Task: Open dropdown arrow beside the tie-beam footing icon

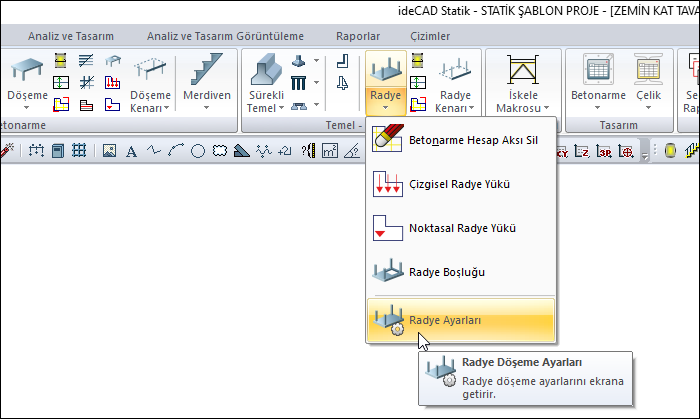Action: coord(316,105)
